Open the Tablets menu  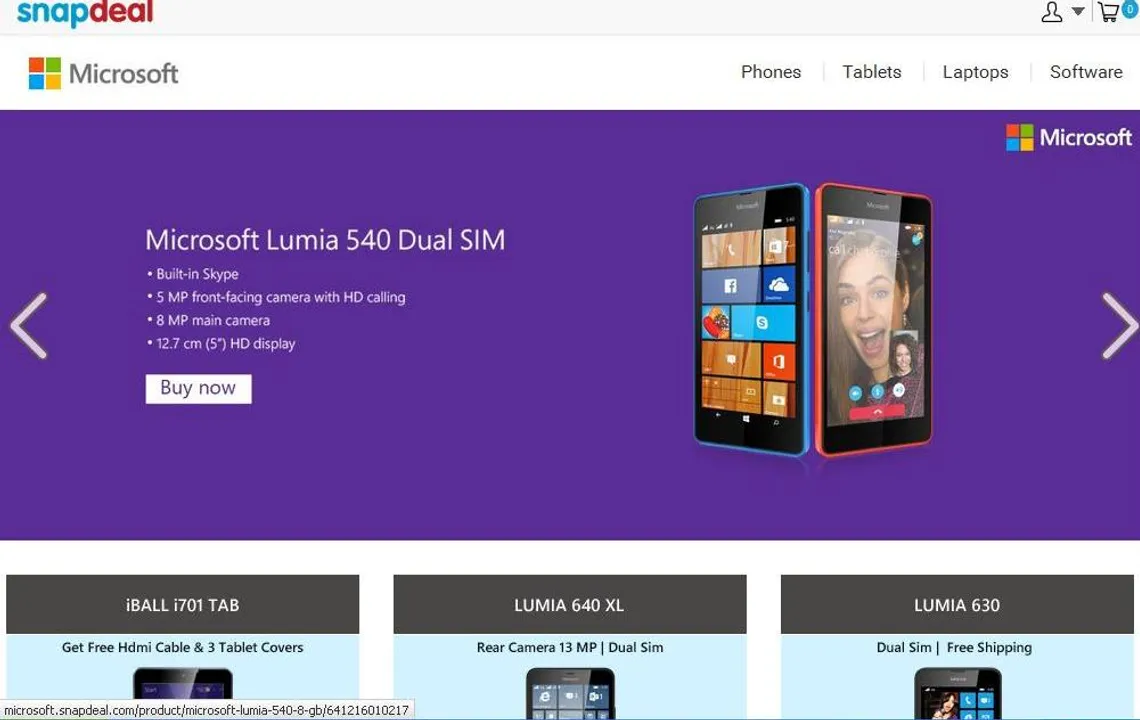coord(872,72)
